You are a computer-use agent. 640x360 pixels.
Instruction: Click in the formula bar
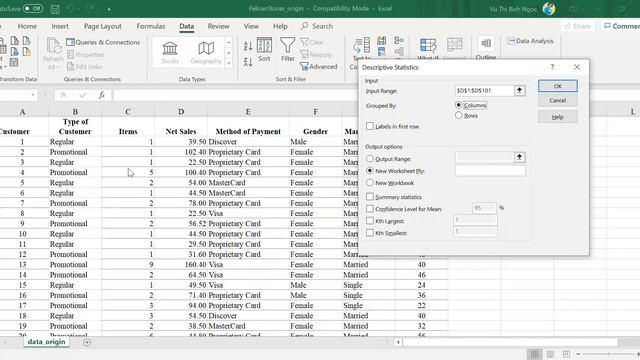(235, 95)
